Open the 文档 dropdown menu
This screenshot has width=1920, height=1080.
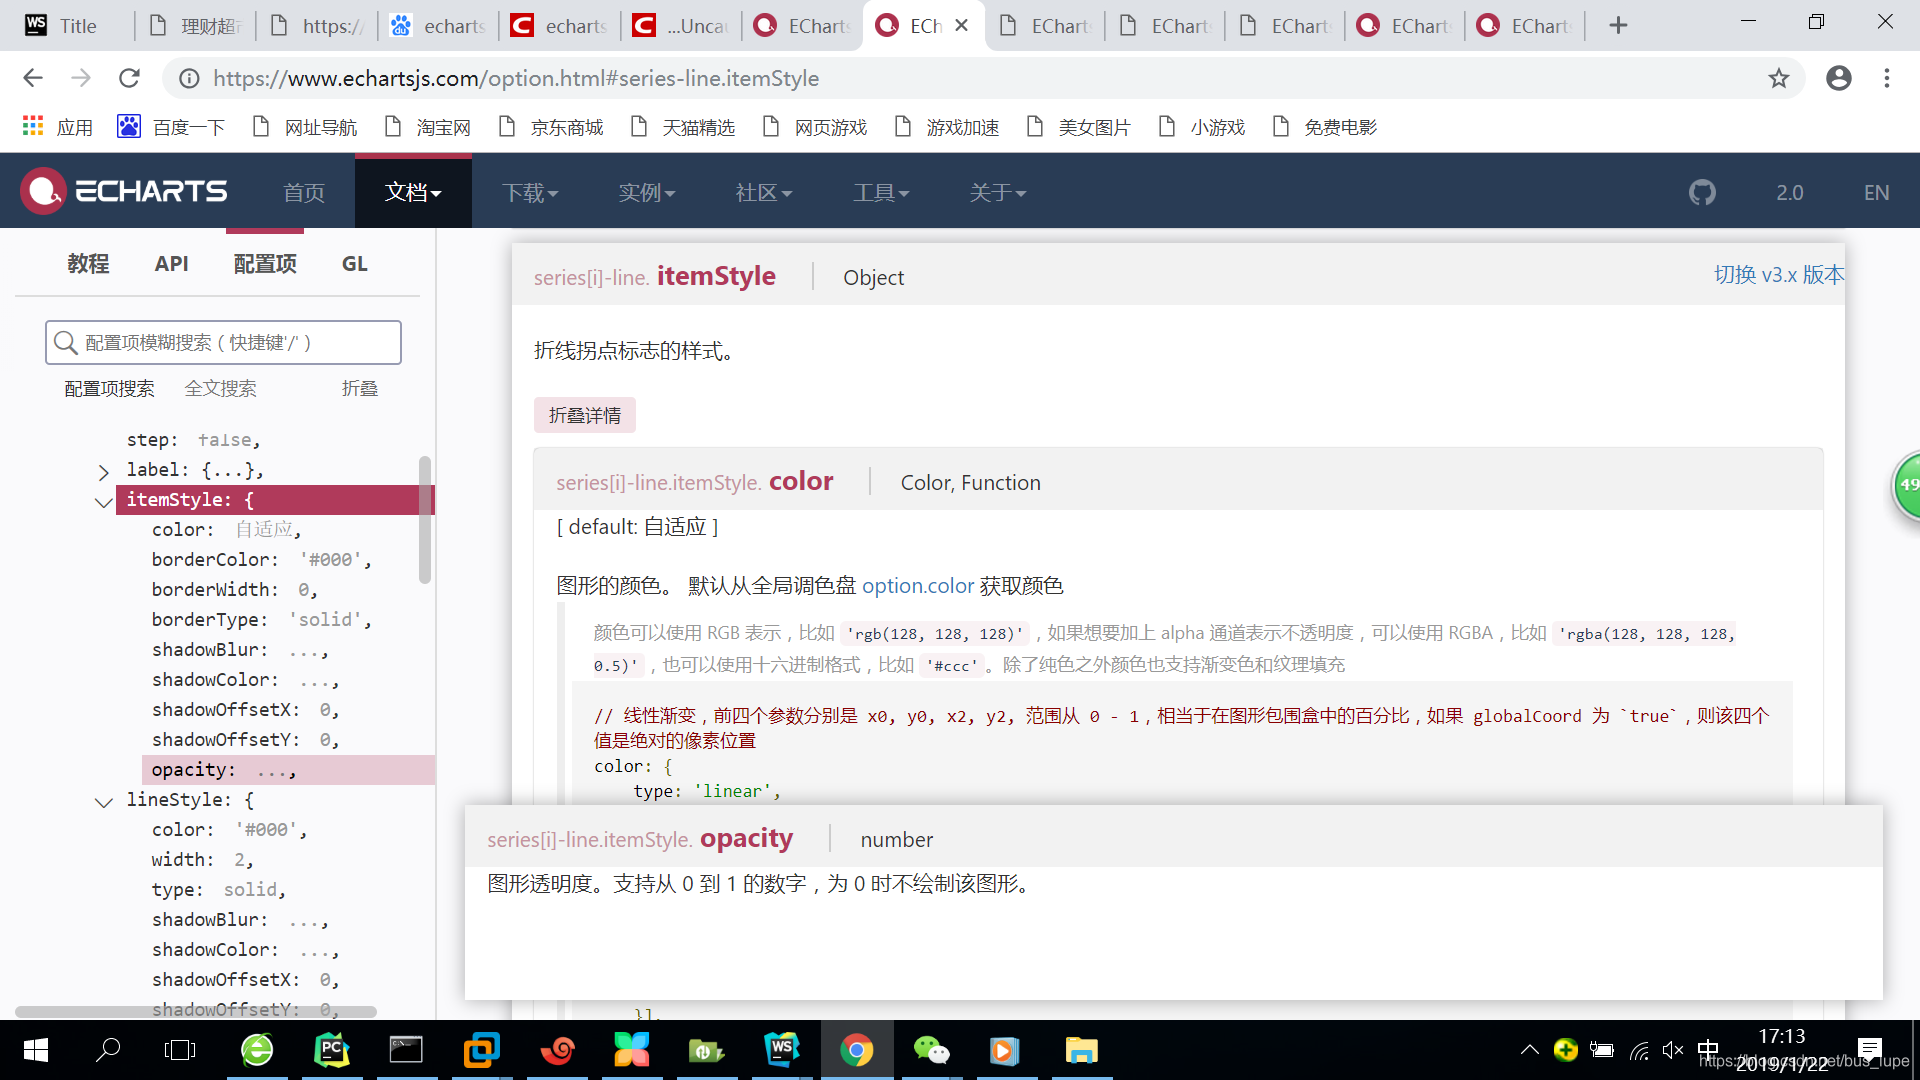click(x=413, y=192)
